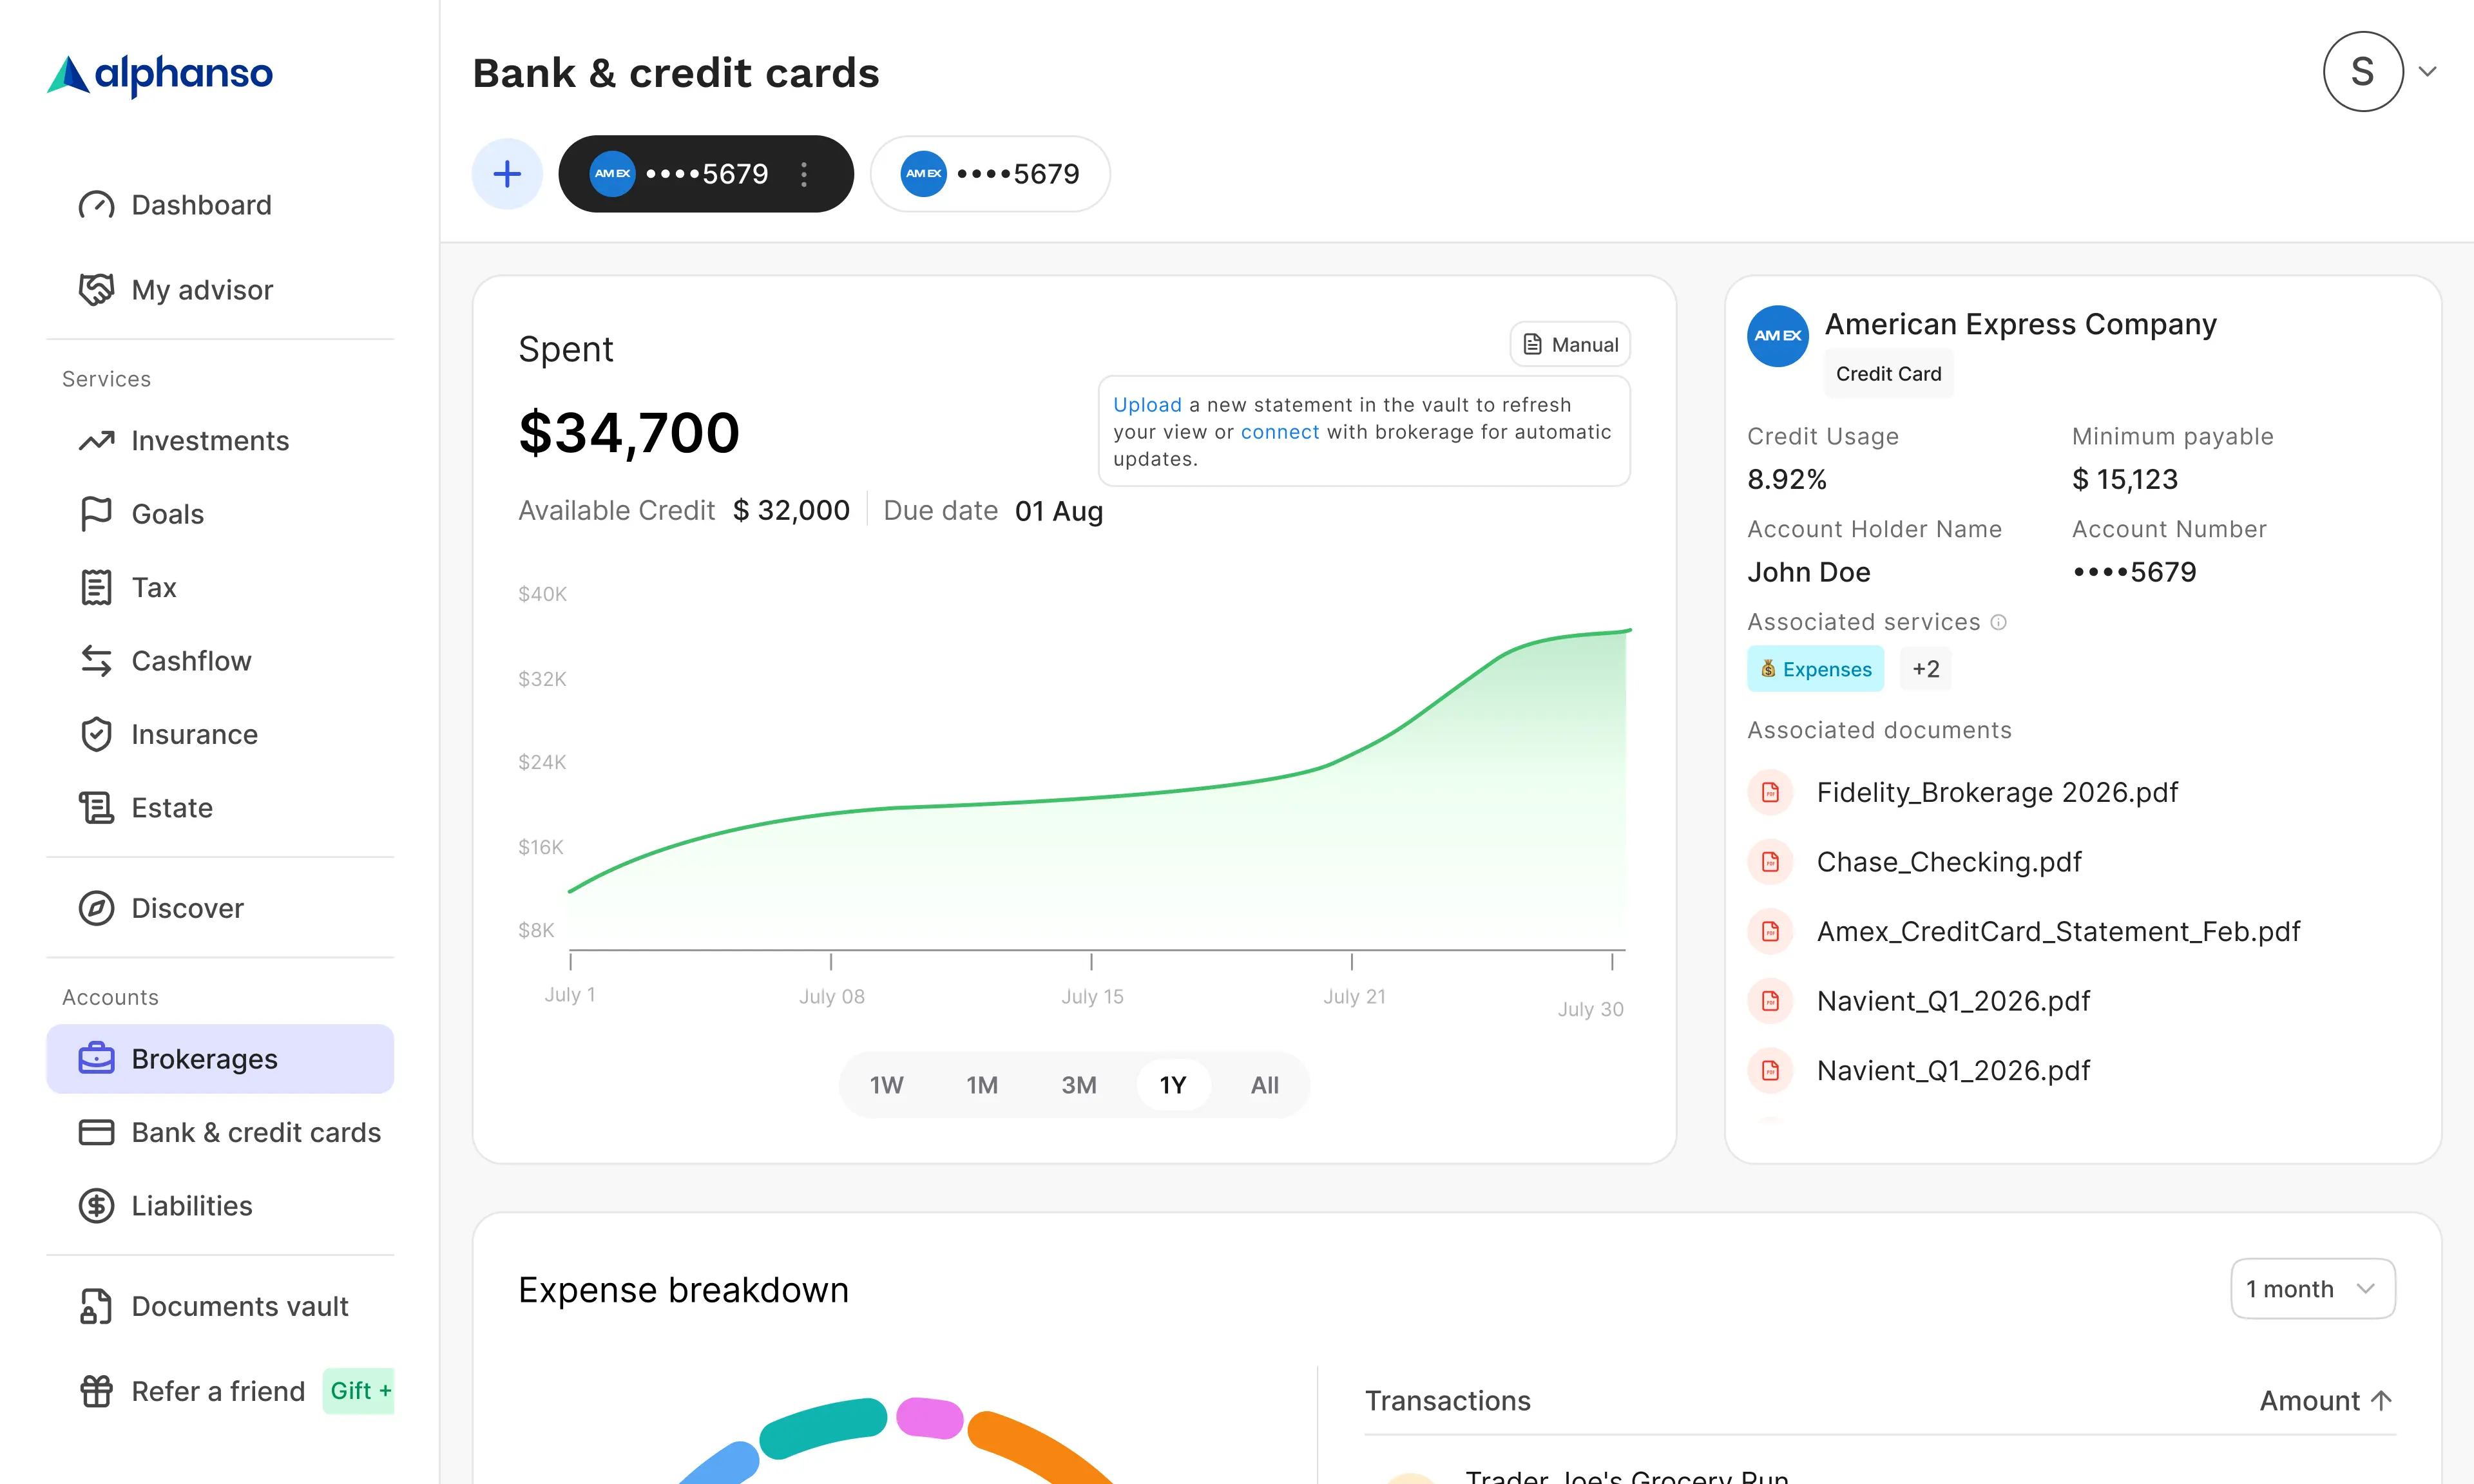
Task: Click the Discover compass icon
Action: (96, 908)
